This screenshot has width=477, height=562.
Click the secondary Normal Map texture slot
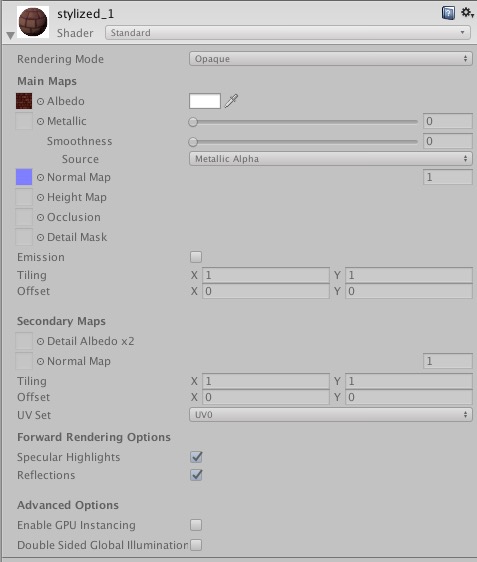coord(24,361)
